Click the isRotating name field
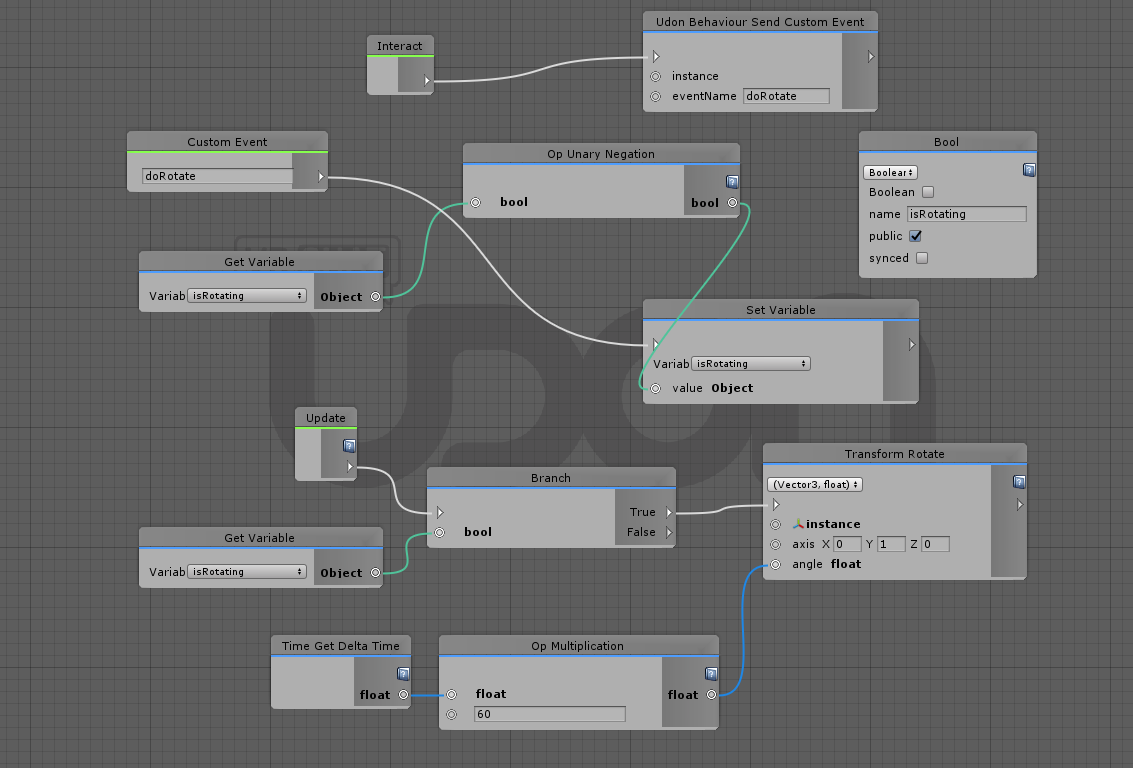Viewport: 1133px width, 768px height. (x=967, y=214)
